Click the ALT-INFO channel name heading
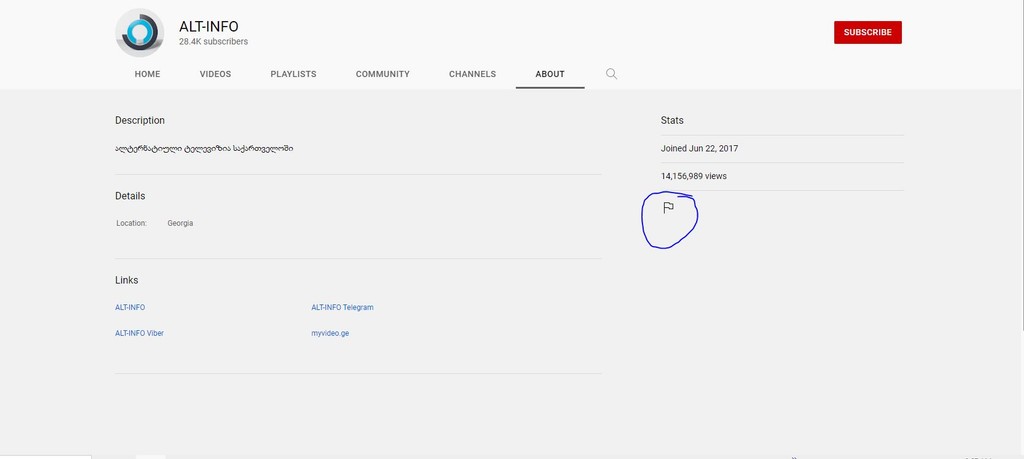 tap(209, 27)
